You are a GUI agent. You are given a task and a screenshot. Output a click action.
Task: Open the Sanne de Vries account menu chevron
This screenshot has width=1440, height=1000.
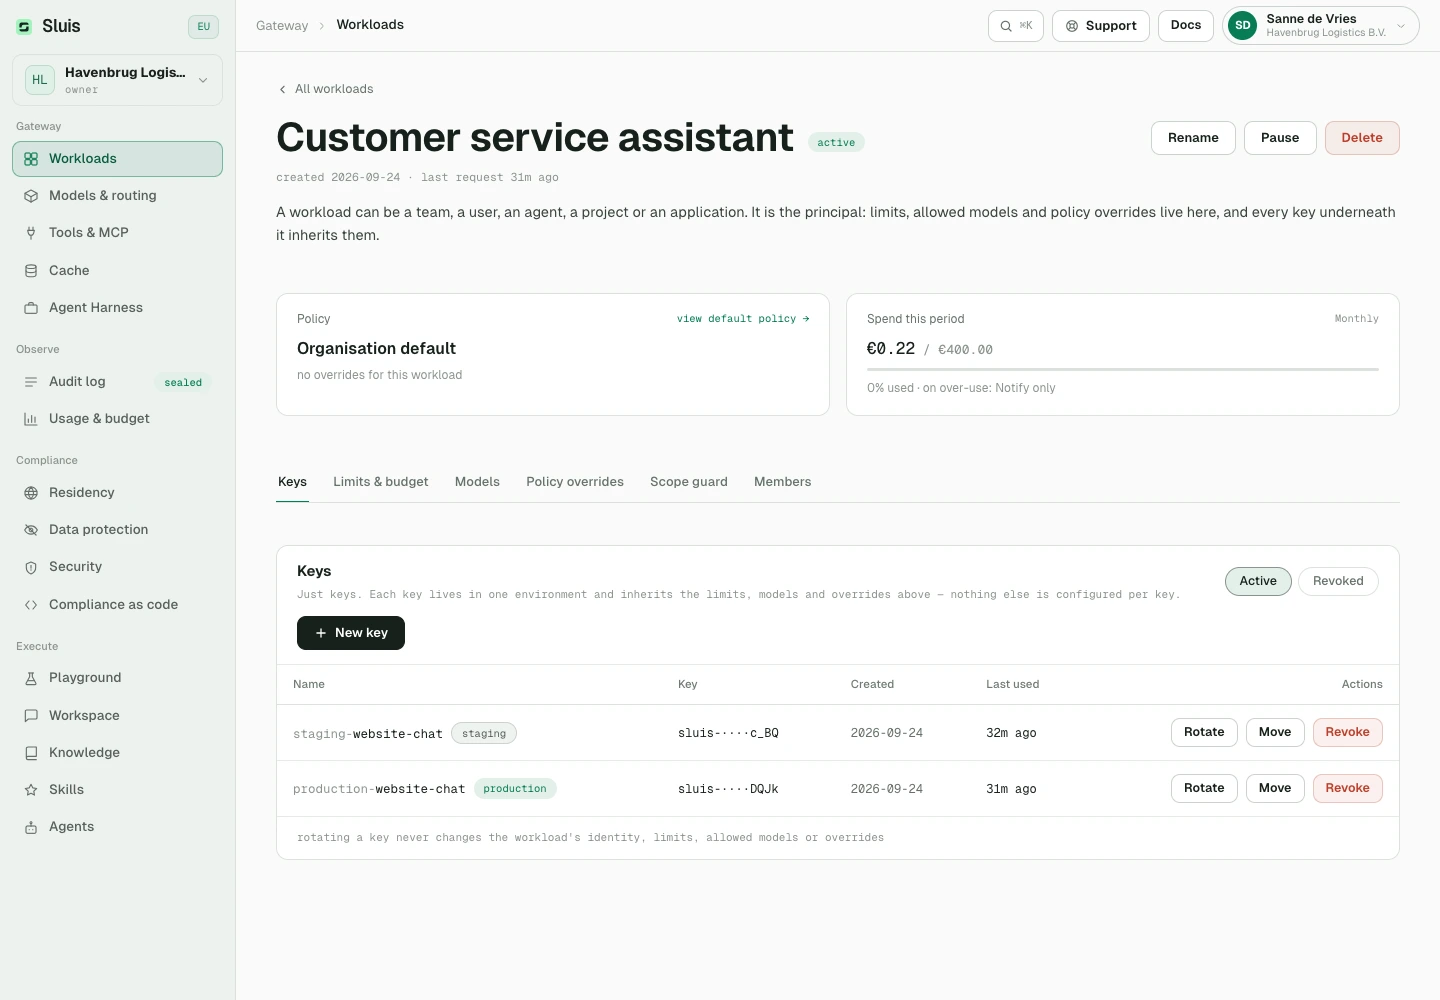(1401, 26)
